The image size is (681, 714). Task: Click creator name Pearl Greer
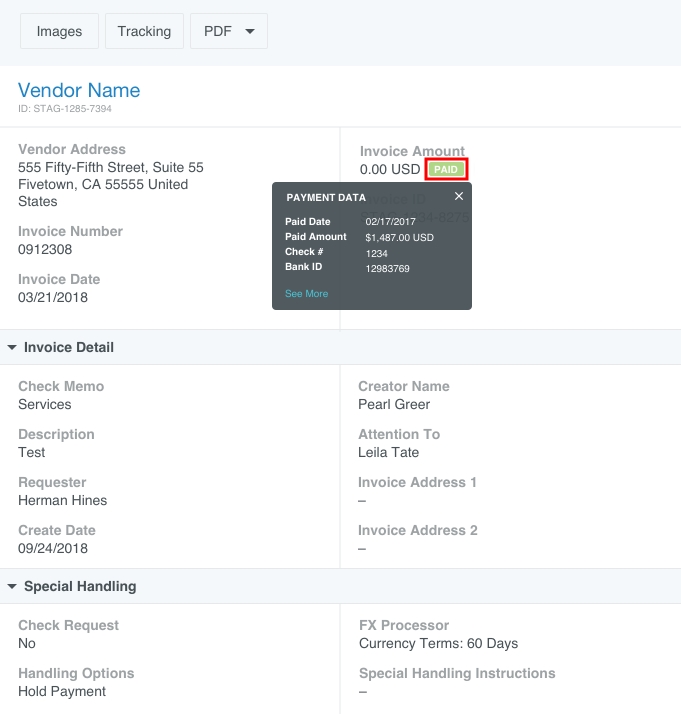[x=394, y=405]
